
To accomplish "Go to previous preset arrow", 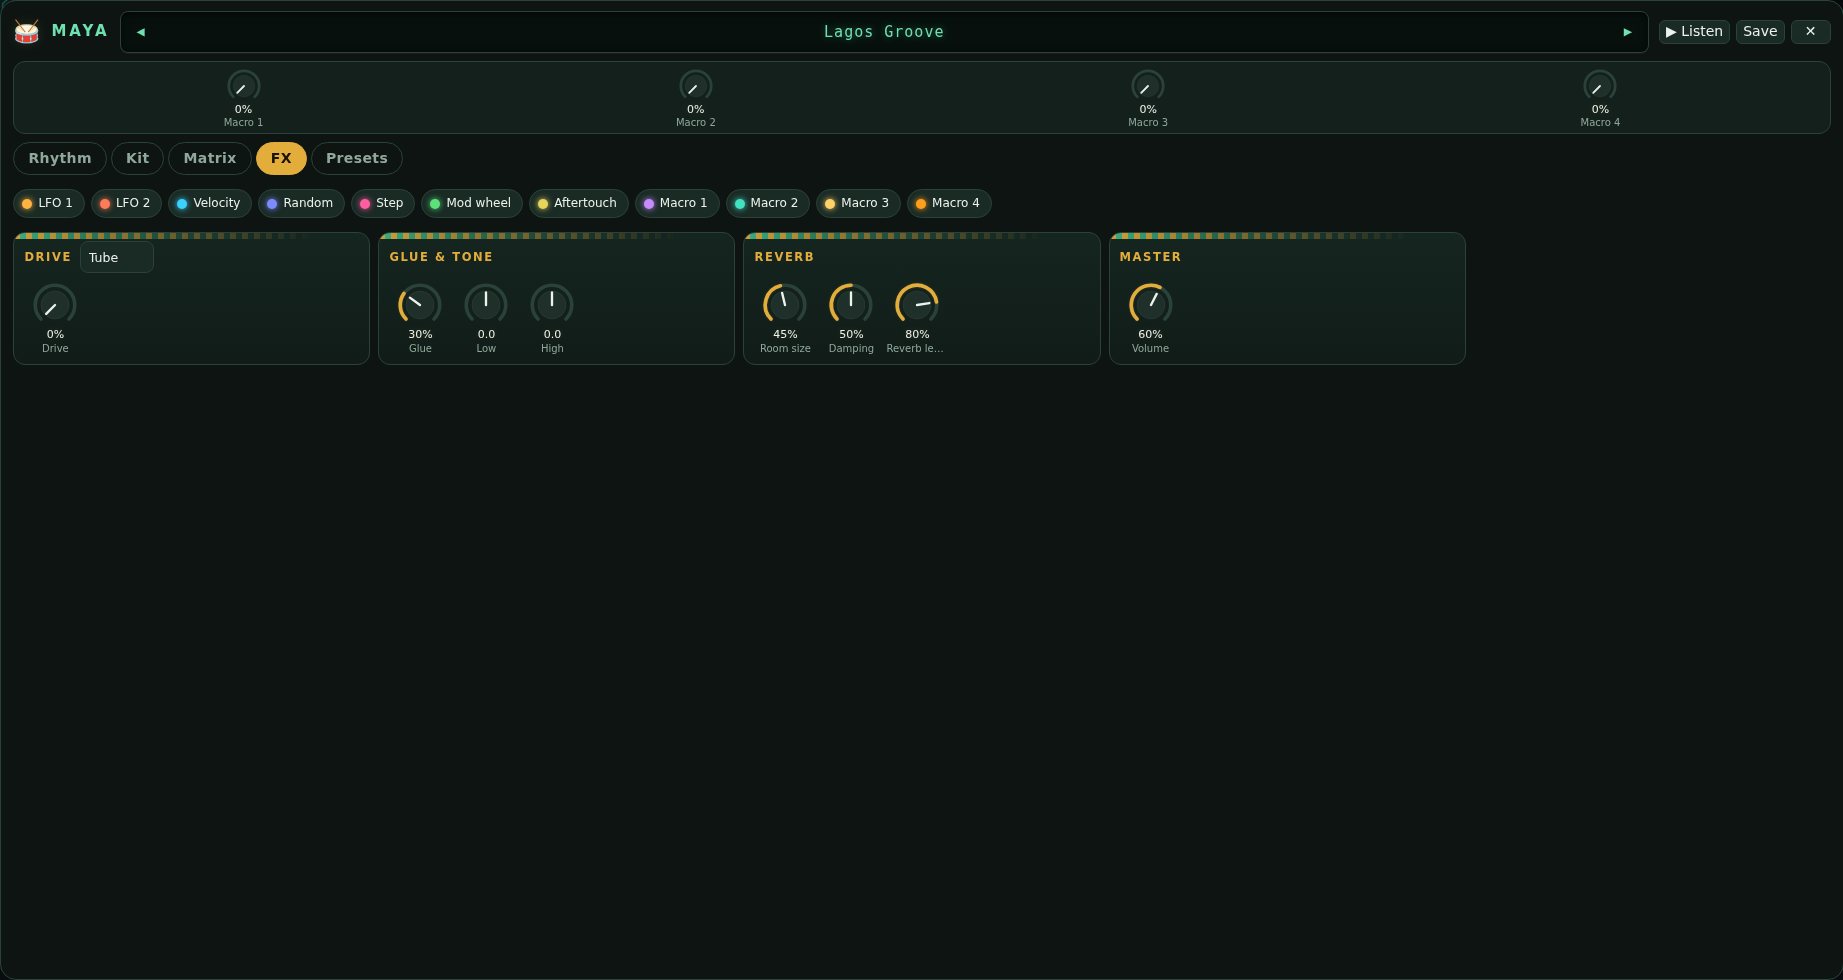I will [140, 32].
